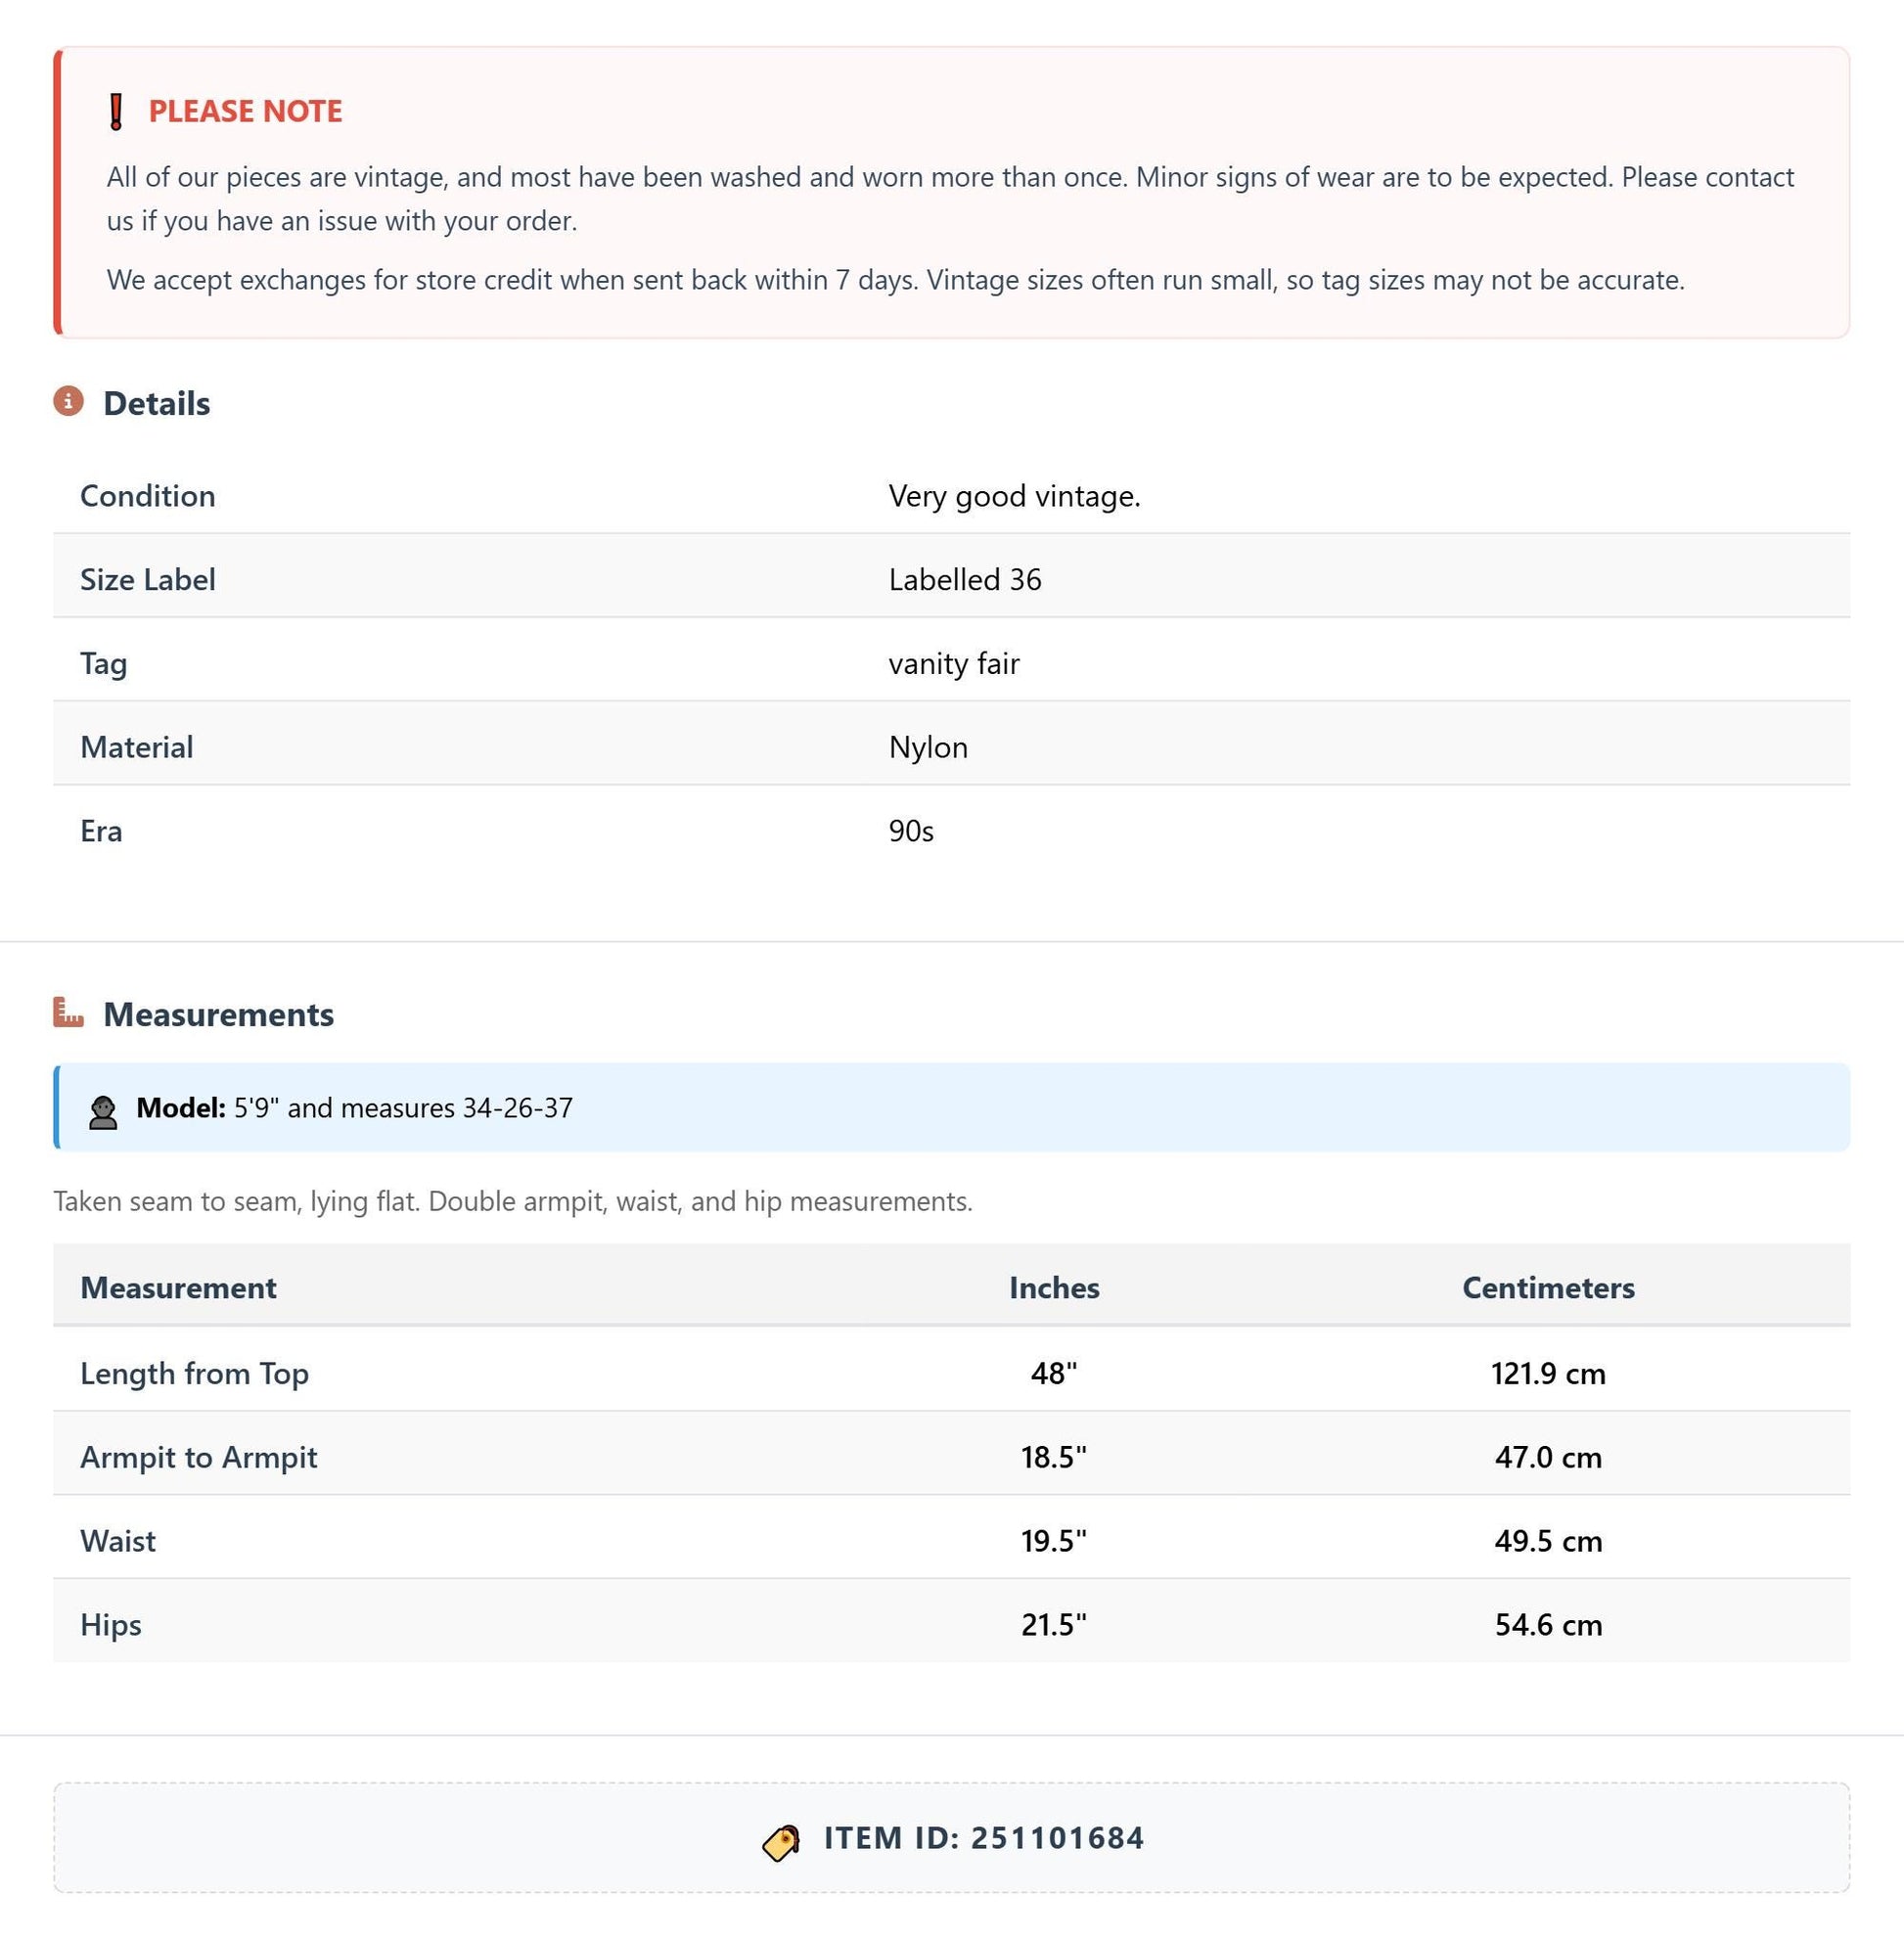The height and width of the screenshot is (1940, 1904).
Task: Click the Measurements section heading
Action: point(219,1014)
